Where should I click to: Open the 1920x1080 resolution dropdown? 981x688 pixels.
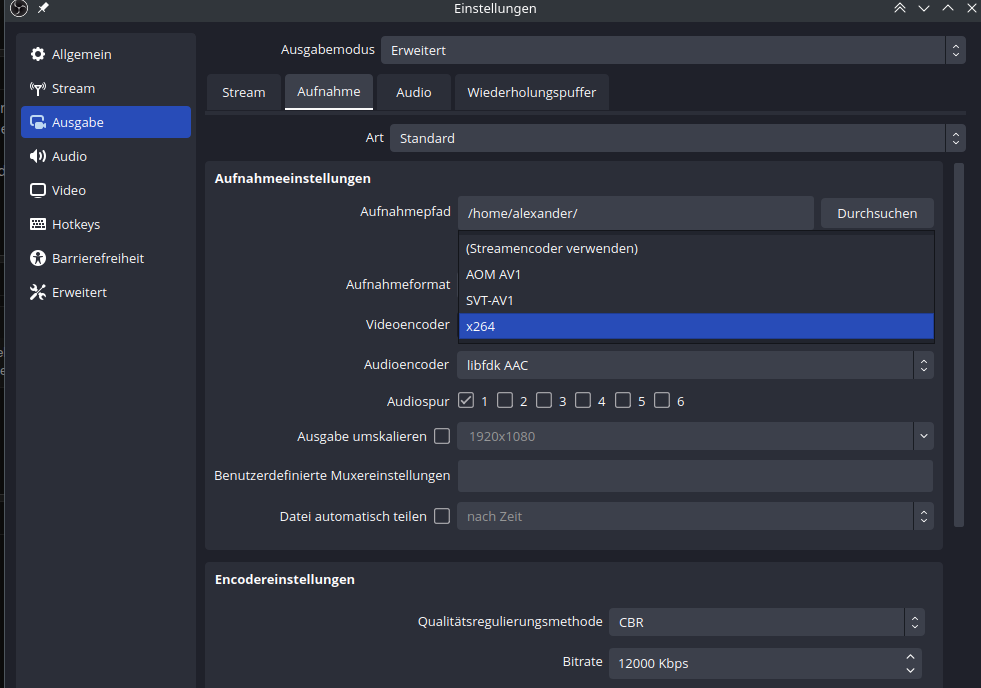(695, 436)
